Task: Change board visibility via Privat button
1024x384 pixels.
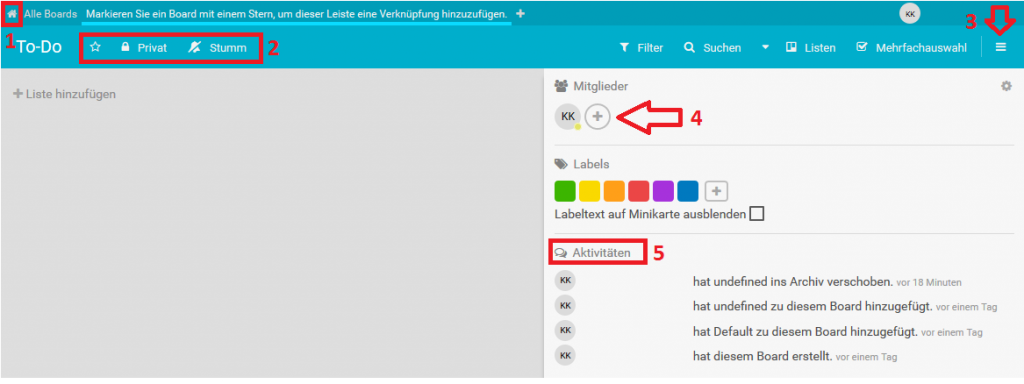Action: (144, 48)
